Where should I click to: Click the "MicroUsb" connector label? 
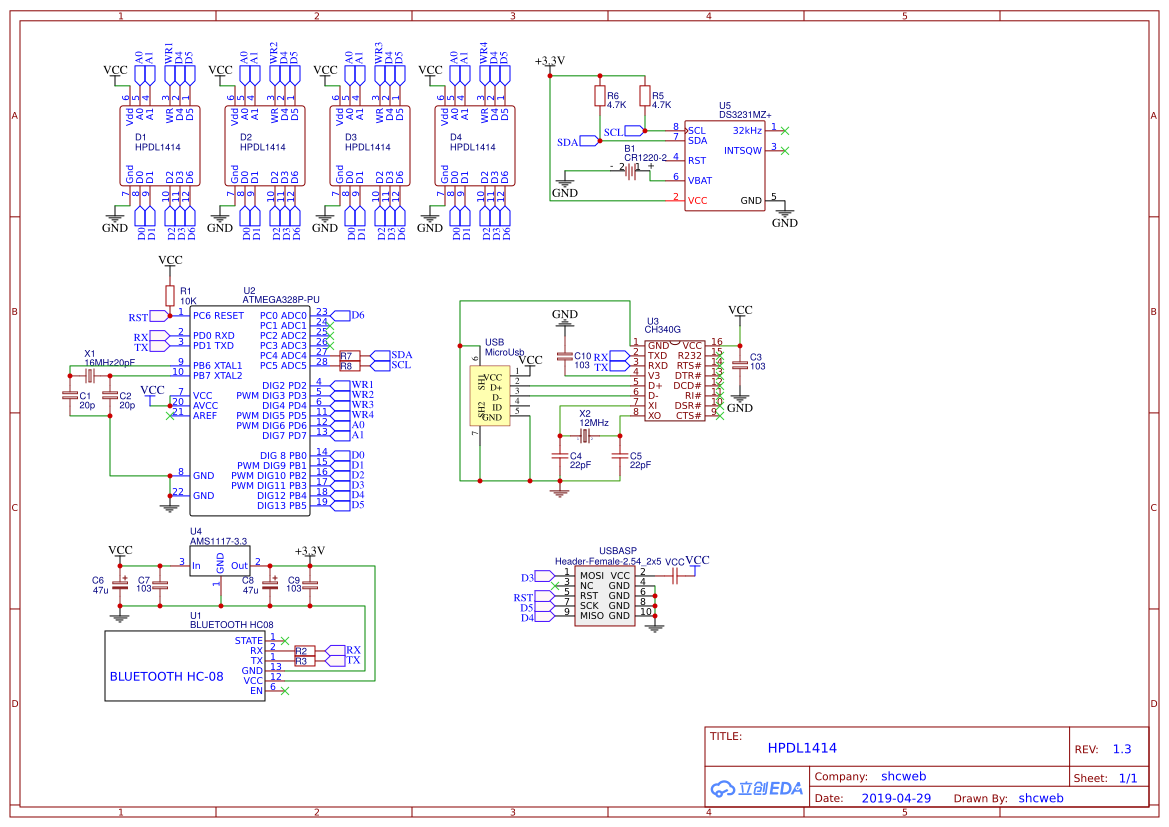(x=505, y=352)
